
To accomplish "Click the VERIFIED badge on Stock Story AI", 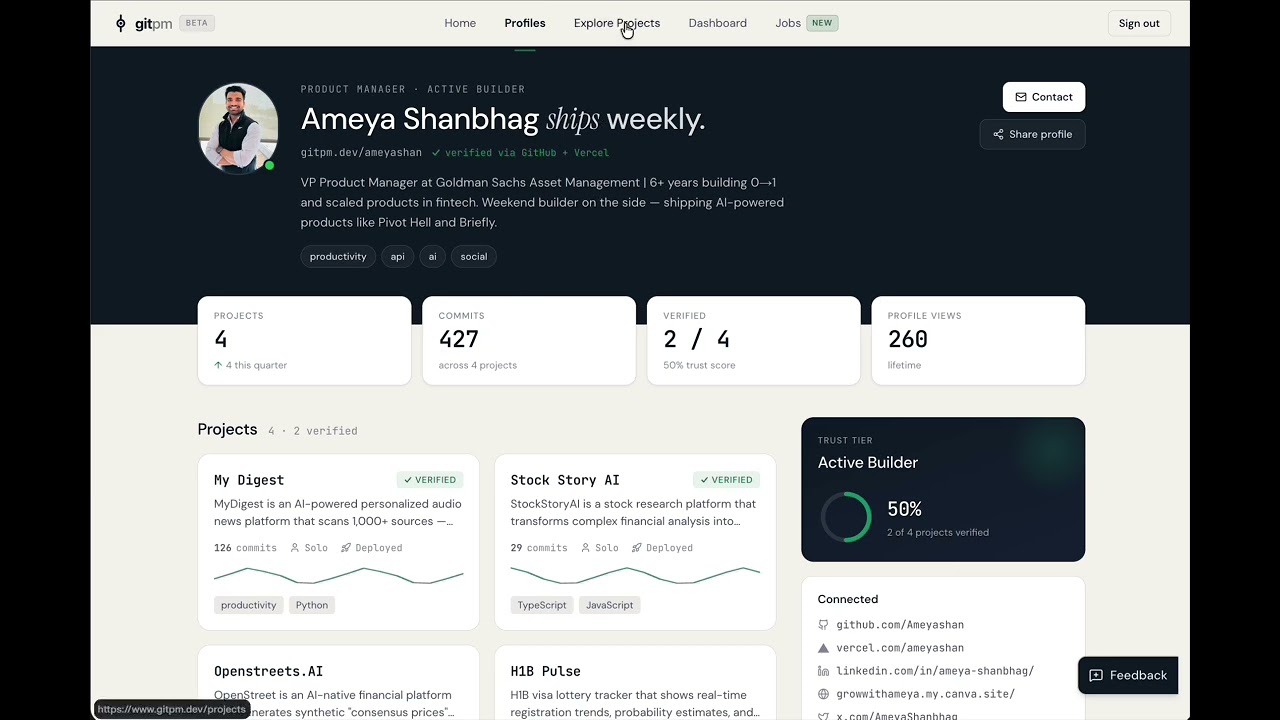I will [726, 480].
